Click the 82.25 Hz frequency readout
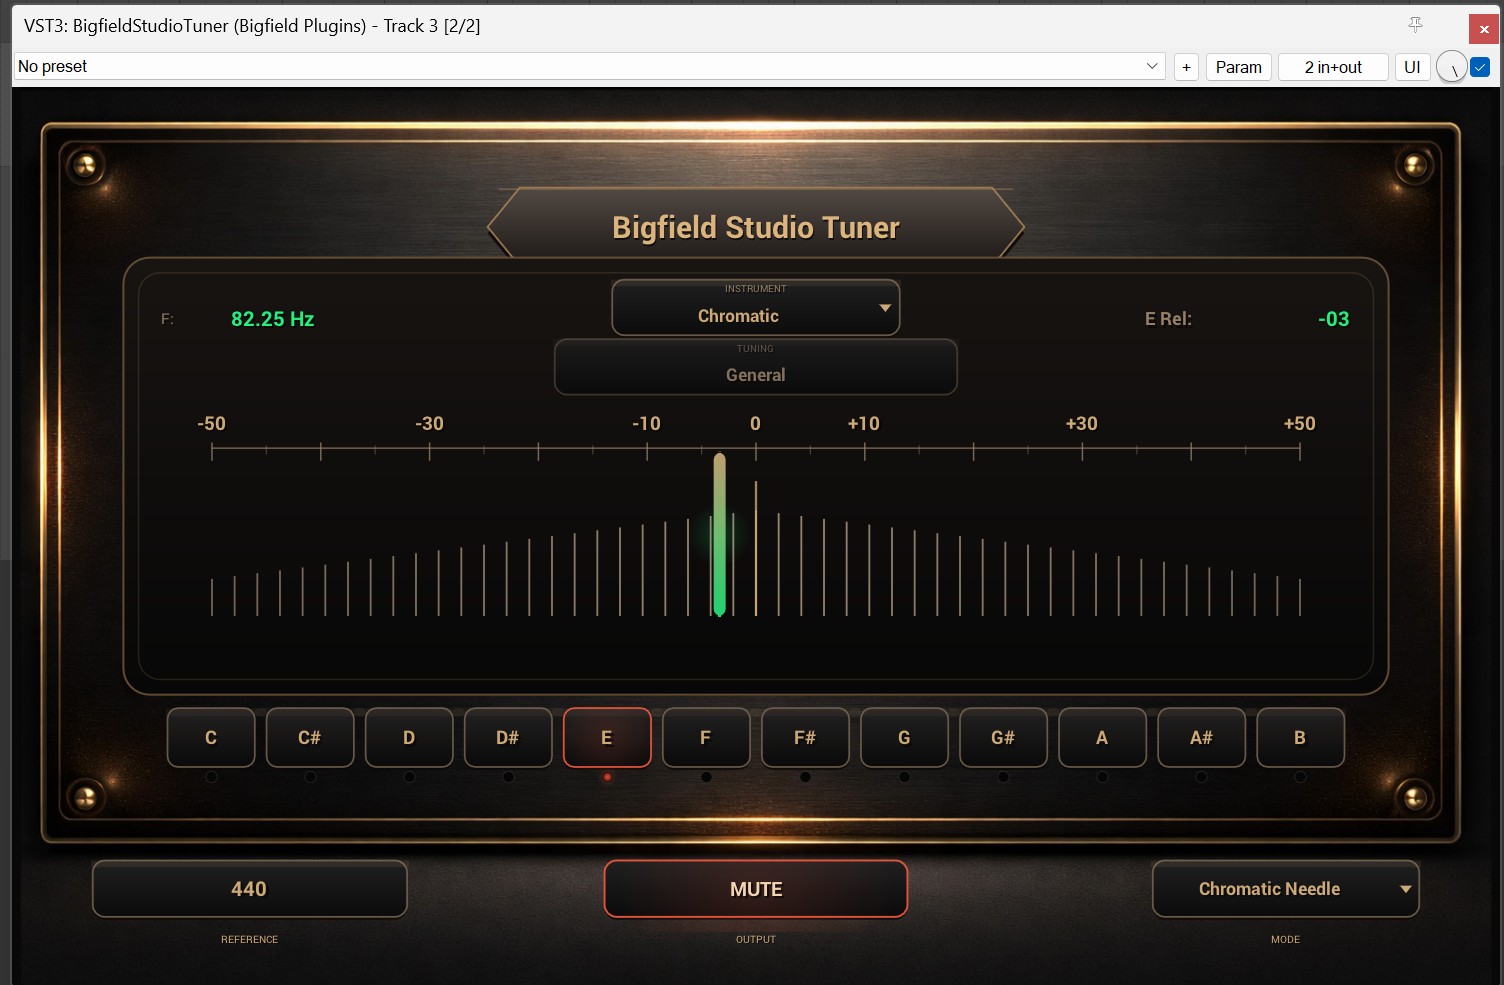 coord(273,319)
